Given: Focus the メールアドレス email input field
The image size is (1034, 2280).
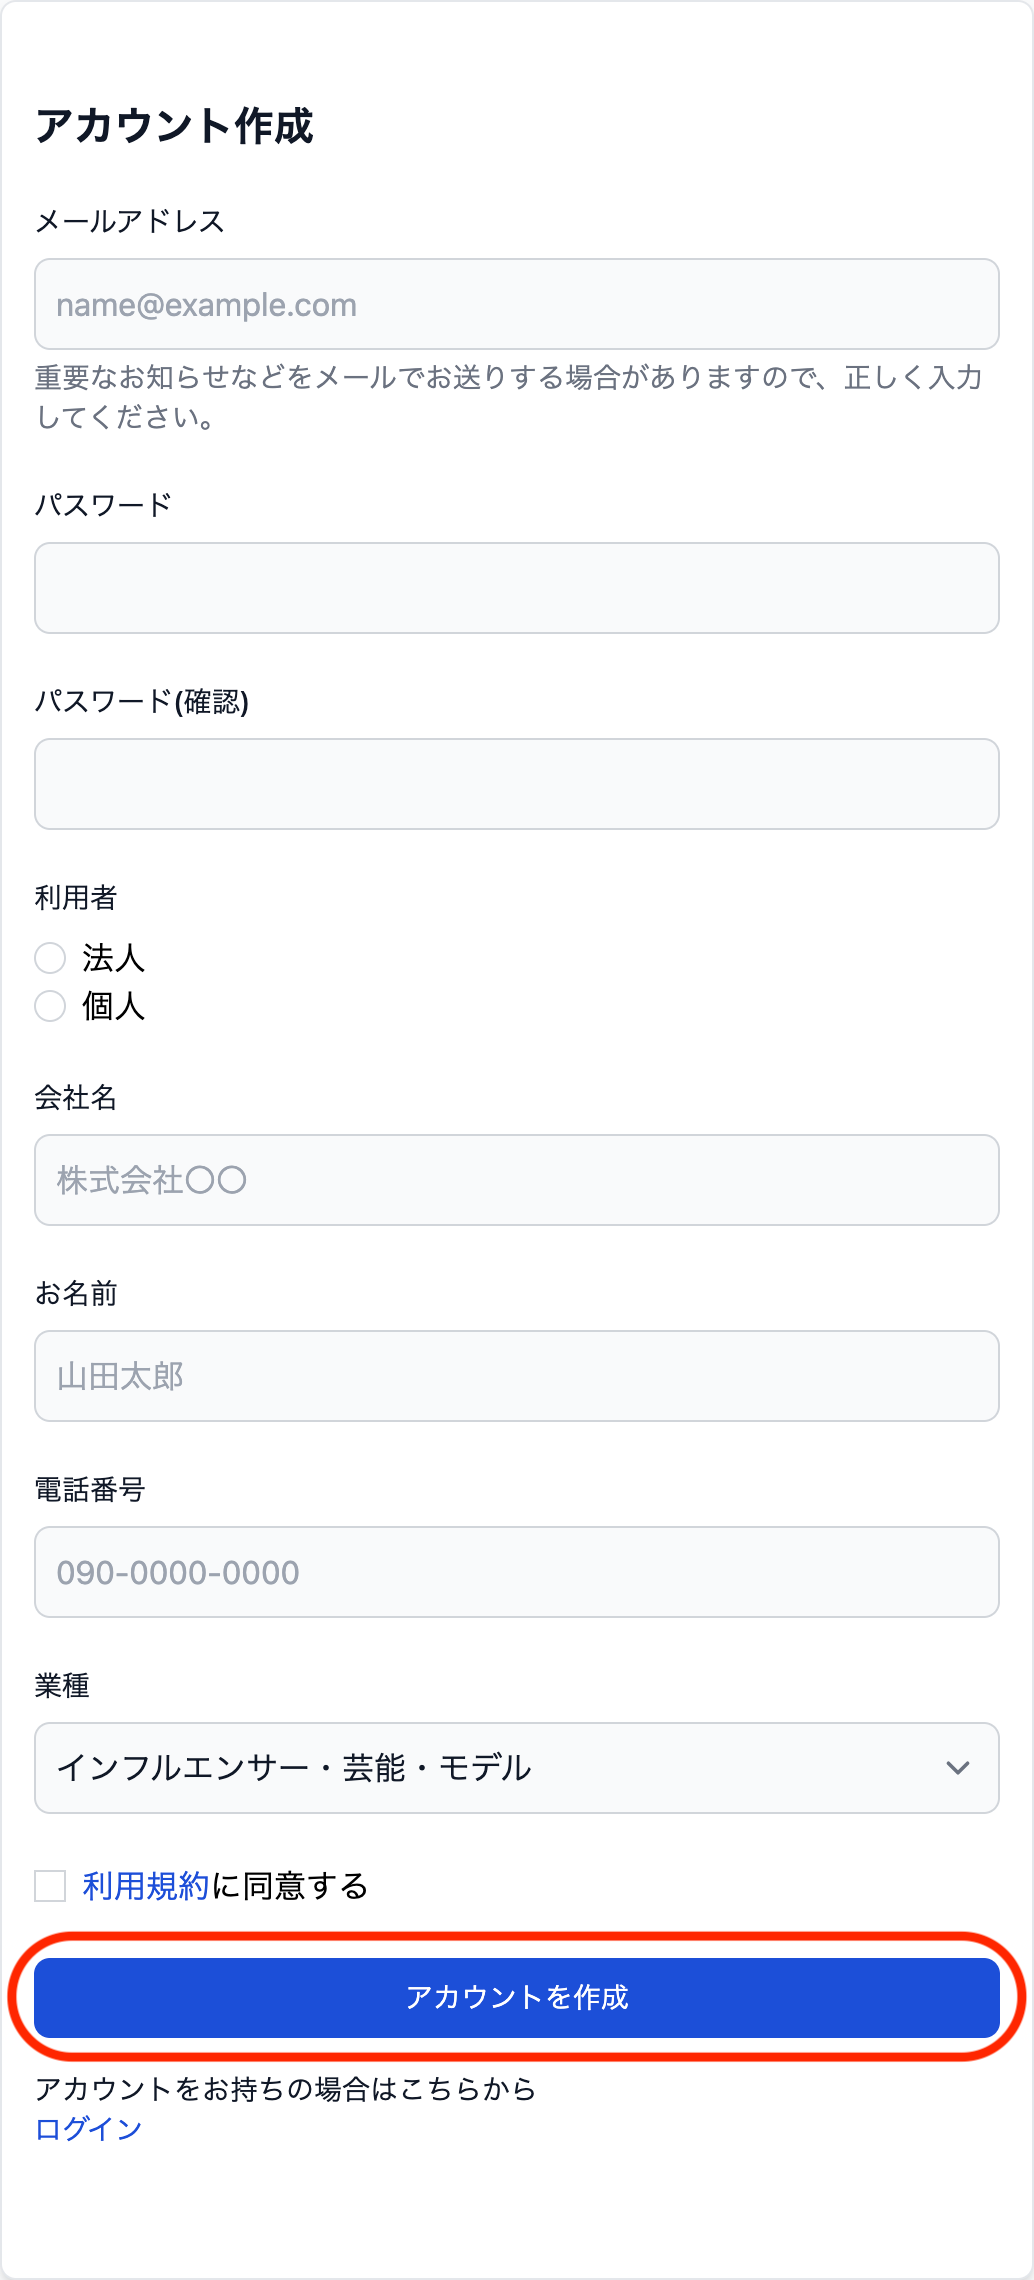Looking at the screenshot, I should (x=516, y=304).
